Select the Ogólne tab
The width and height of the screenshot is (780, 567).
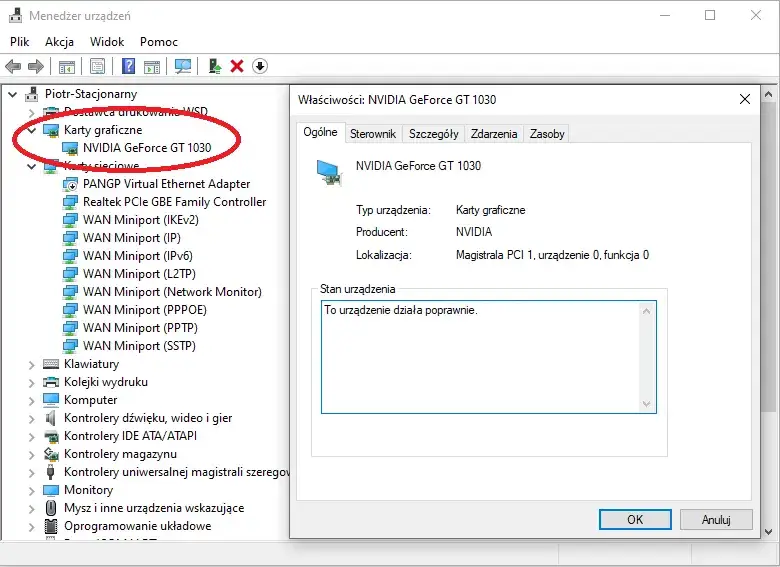[320, 132]
